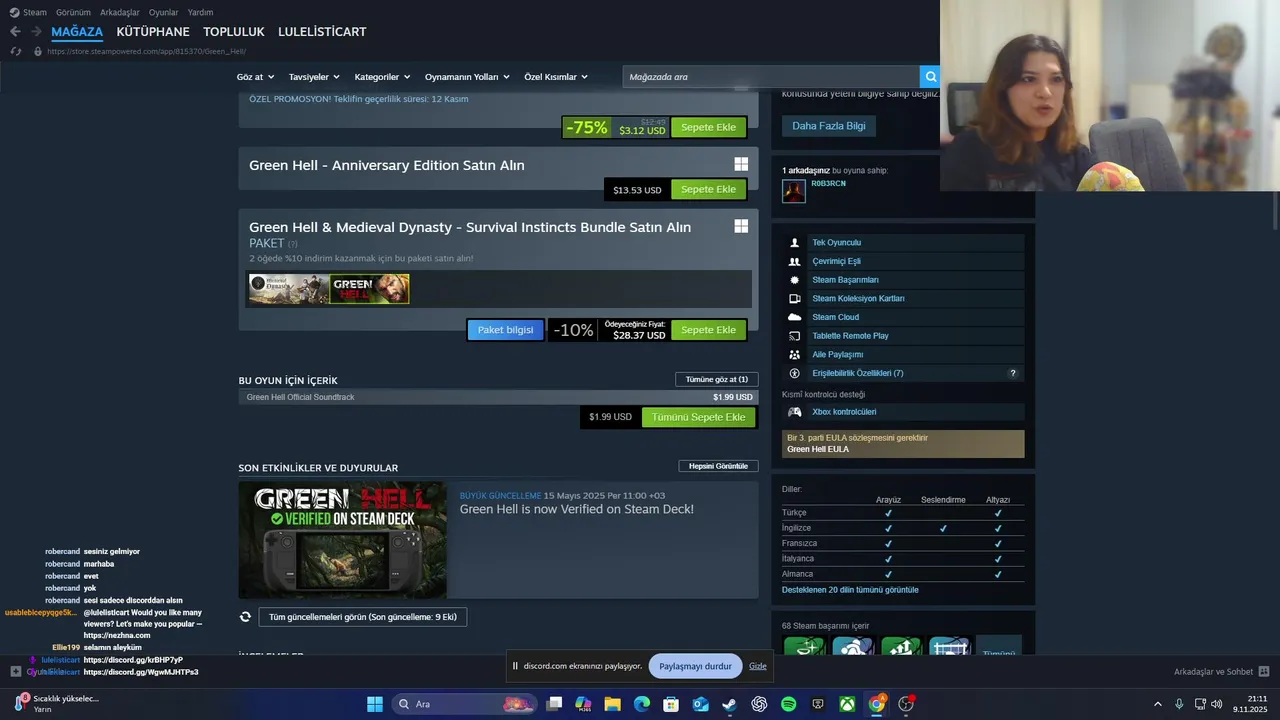
Task: Expand the Oynamanın Yolları dropdown
Action: 467,77
